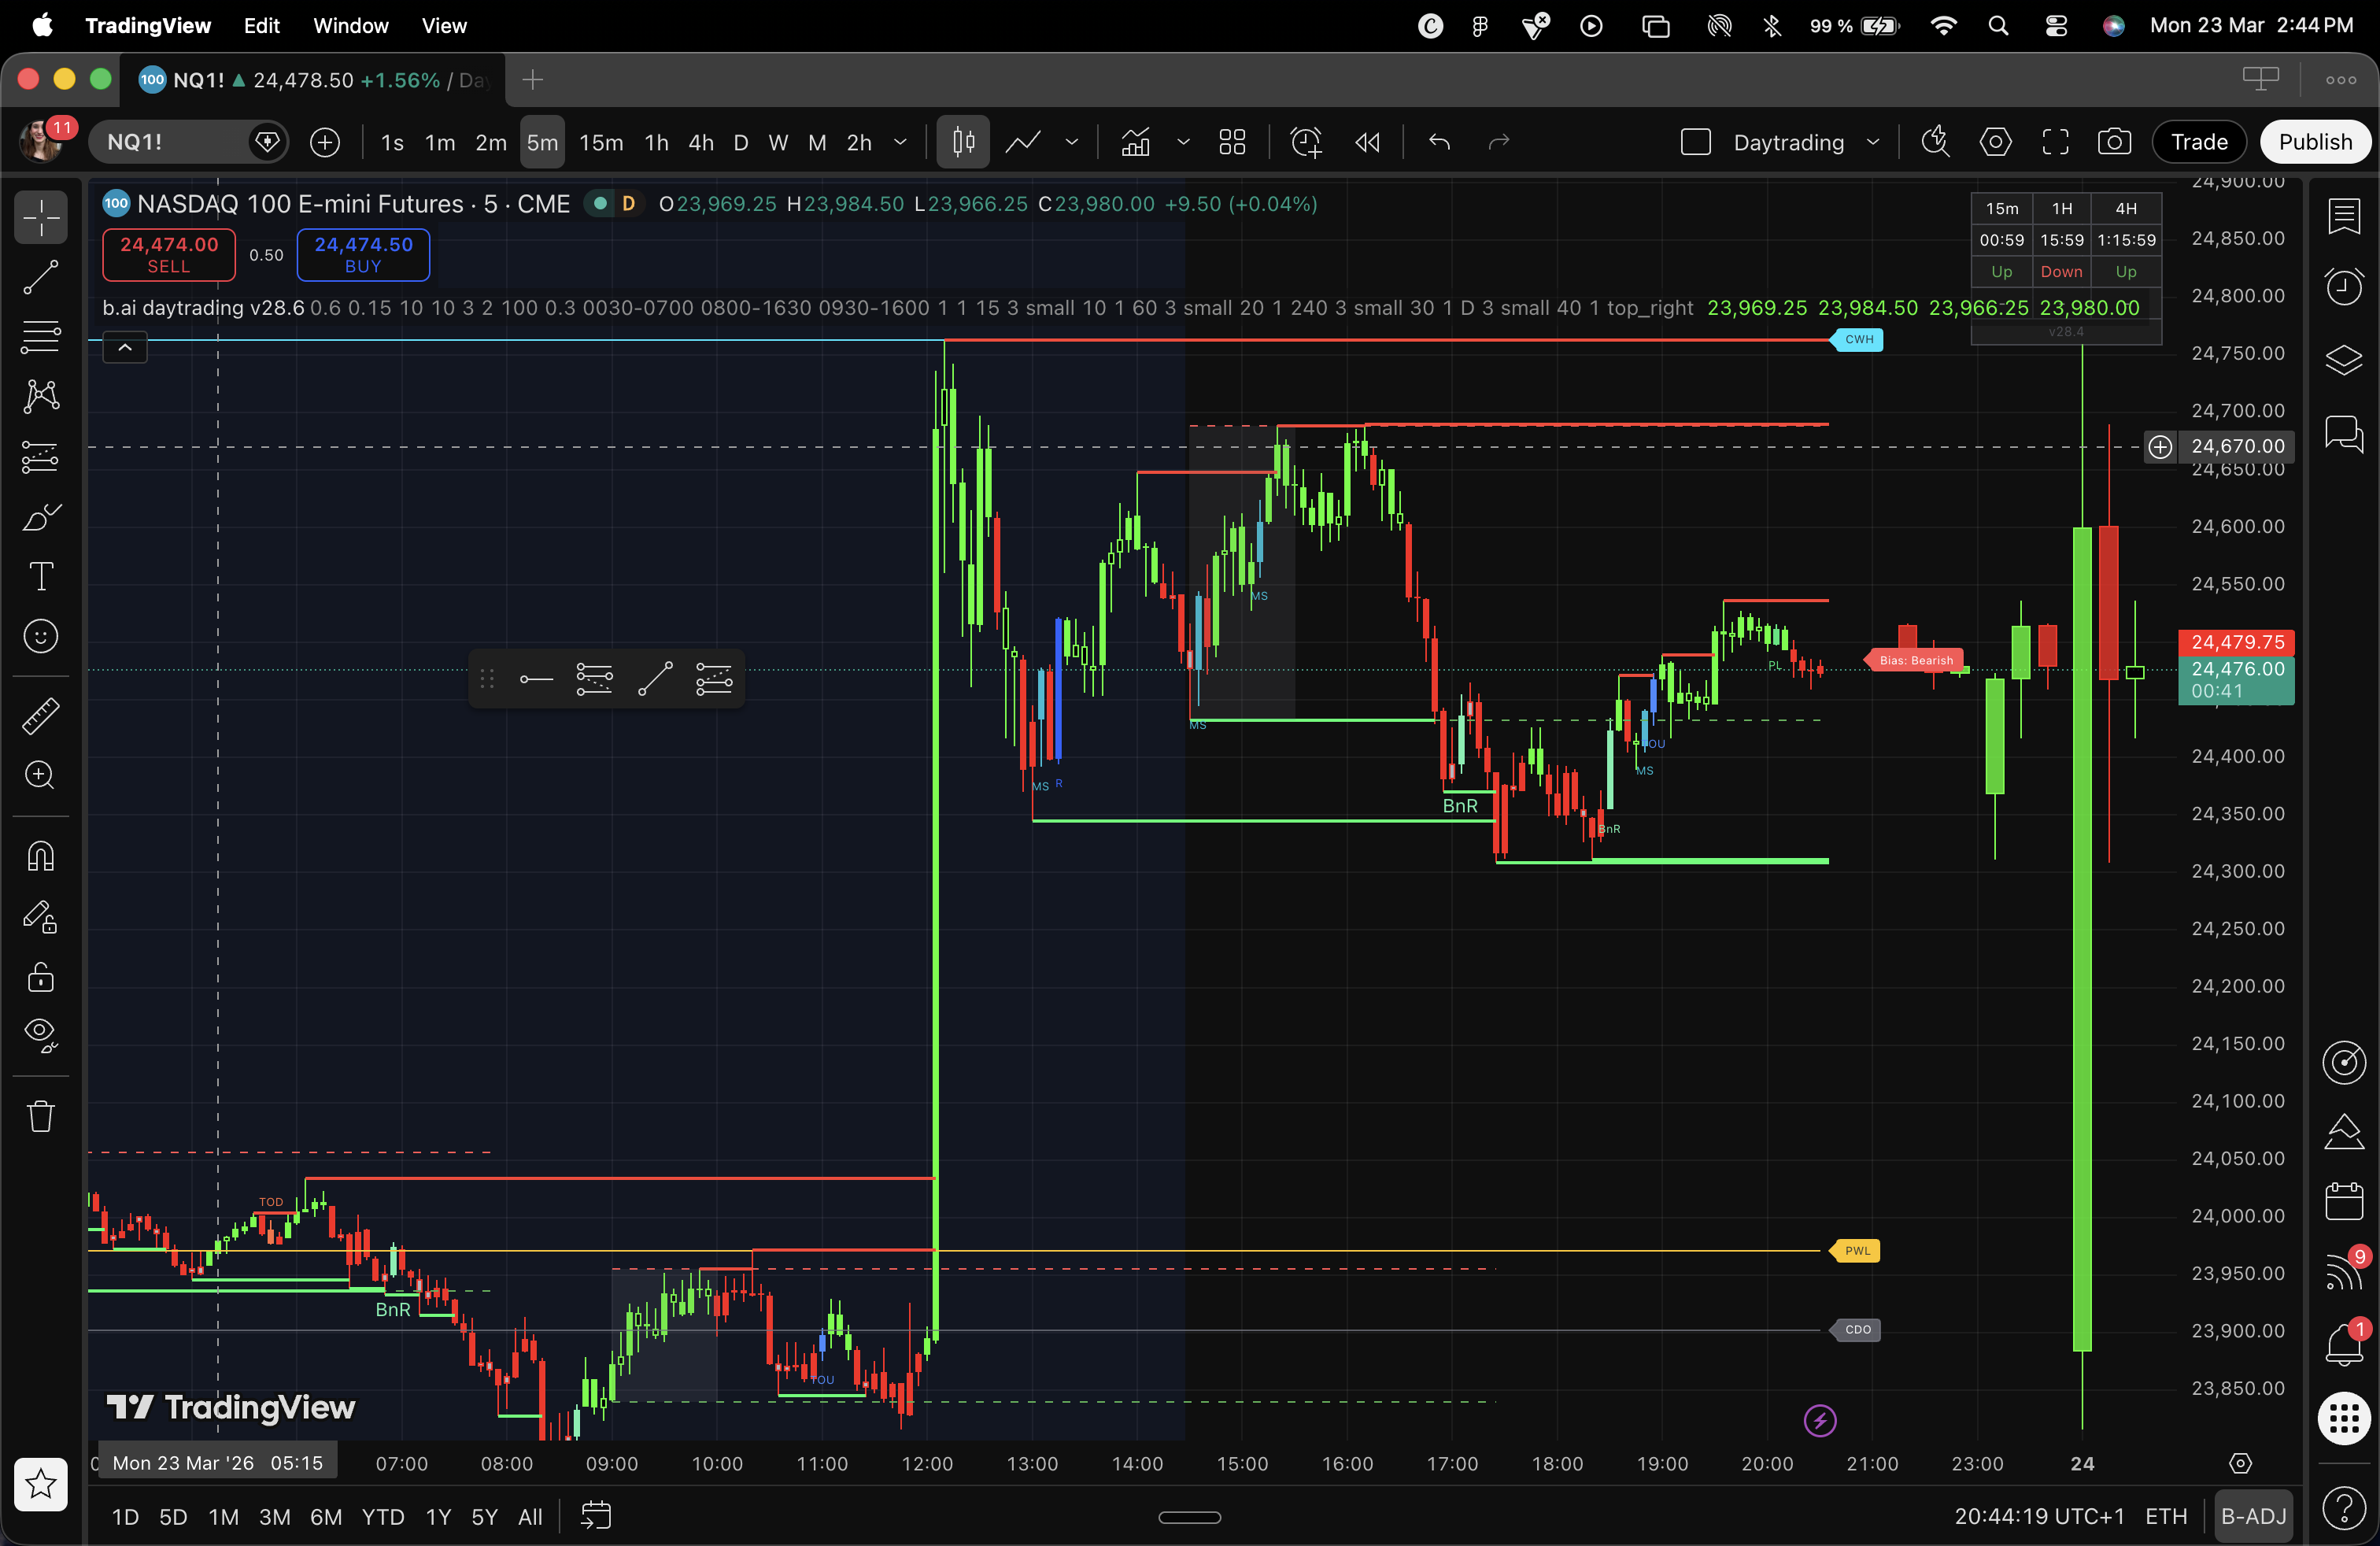Open the View menu
This screenshot has height=1546, width=2380.
444,26
